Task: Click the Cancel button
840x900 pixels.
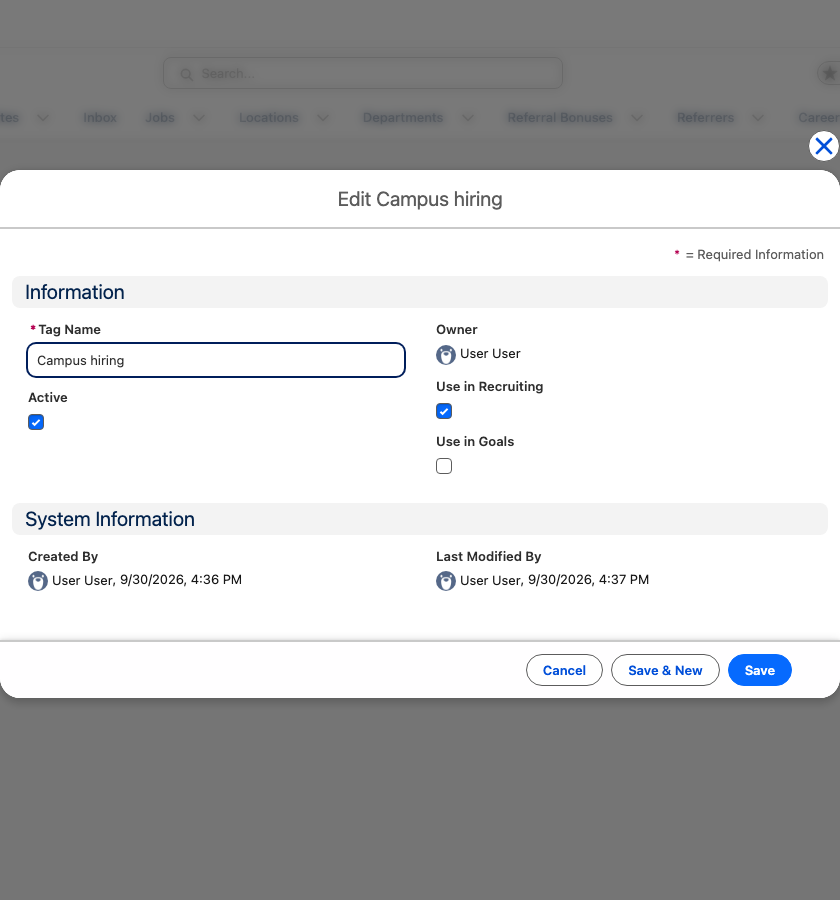Action: [x=564, y=670]
